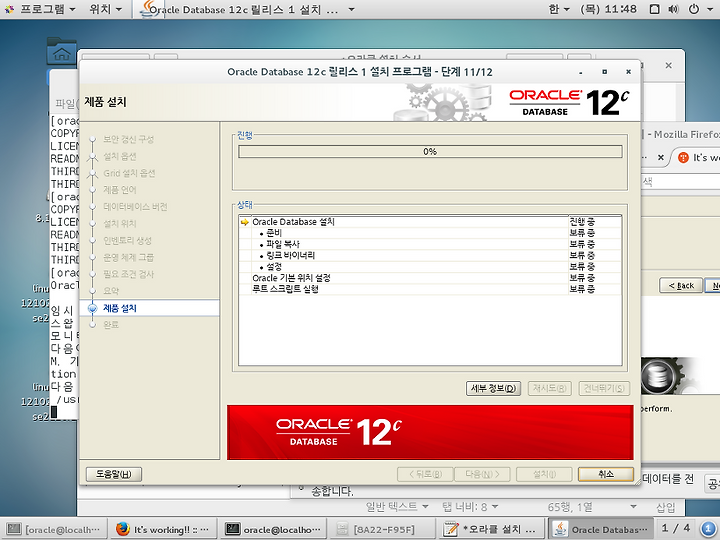Select the 보안 갱신 구성 step
The image size is (720, 540).
[129, 139]
